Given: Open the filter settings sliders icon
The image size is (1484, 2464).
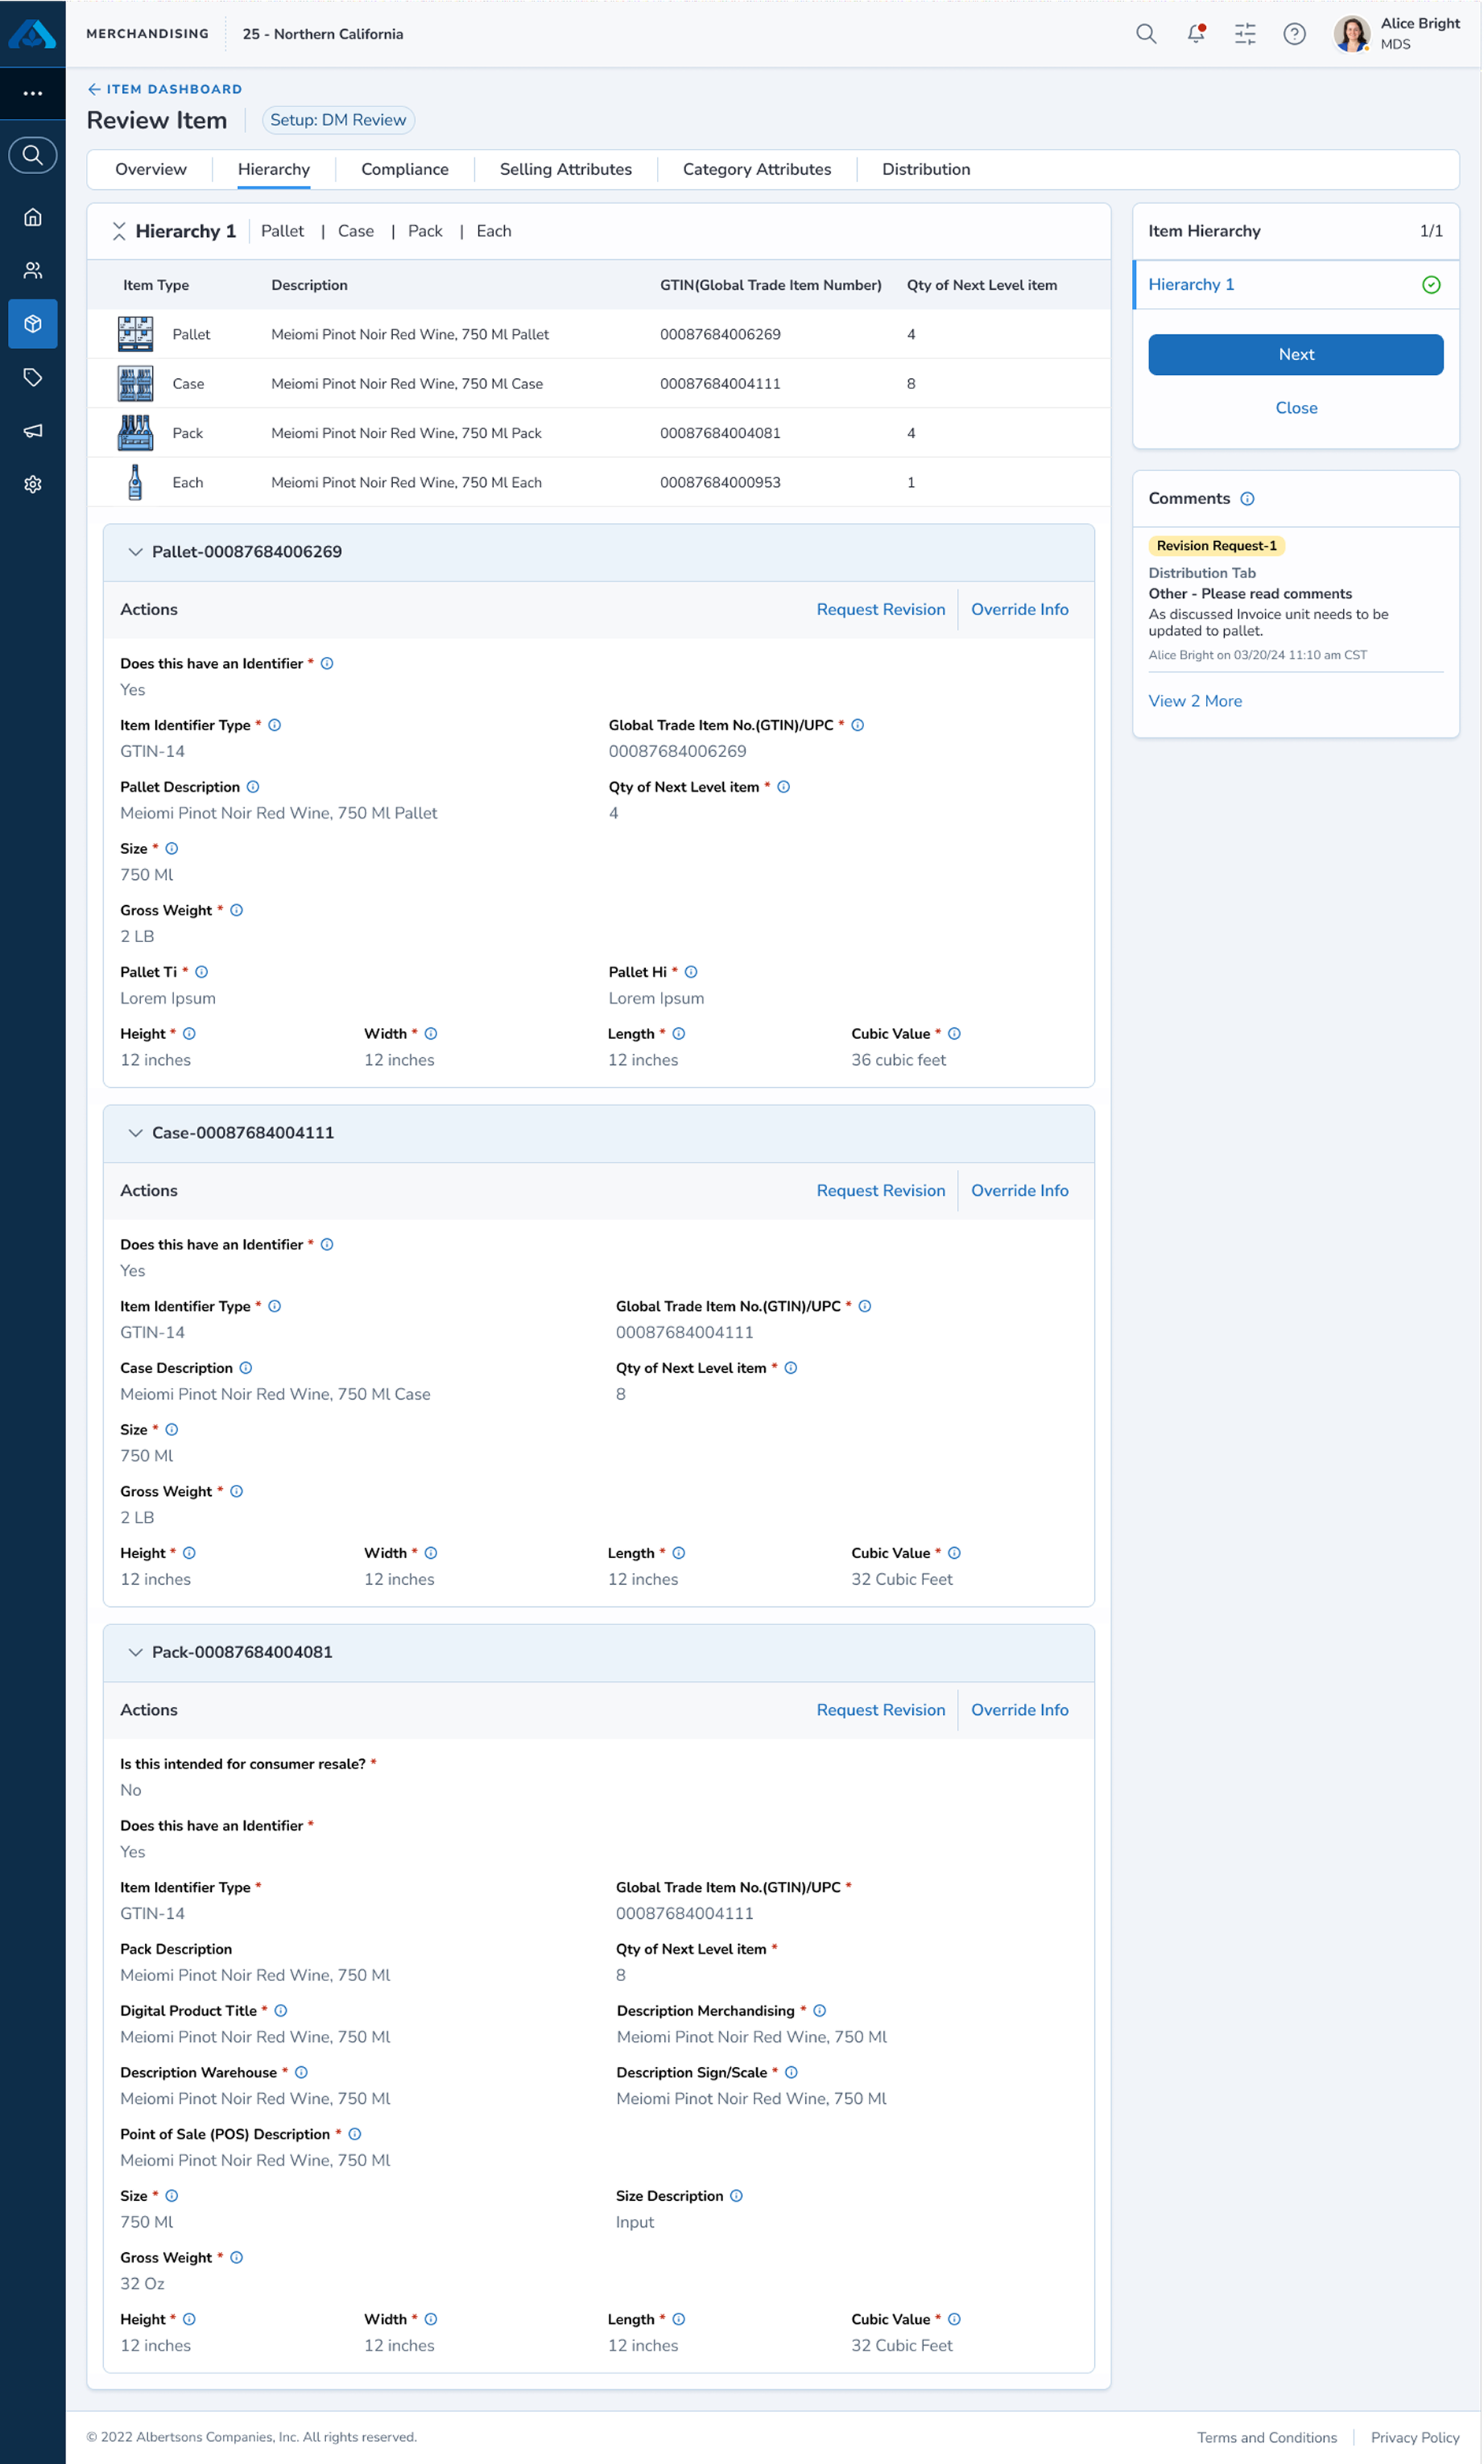Looking at the screenshot, I should (1245, 34).
